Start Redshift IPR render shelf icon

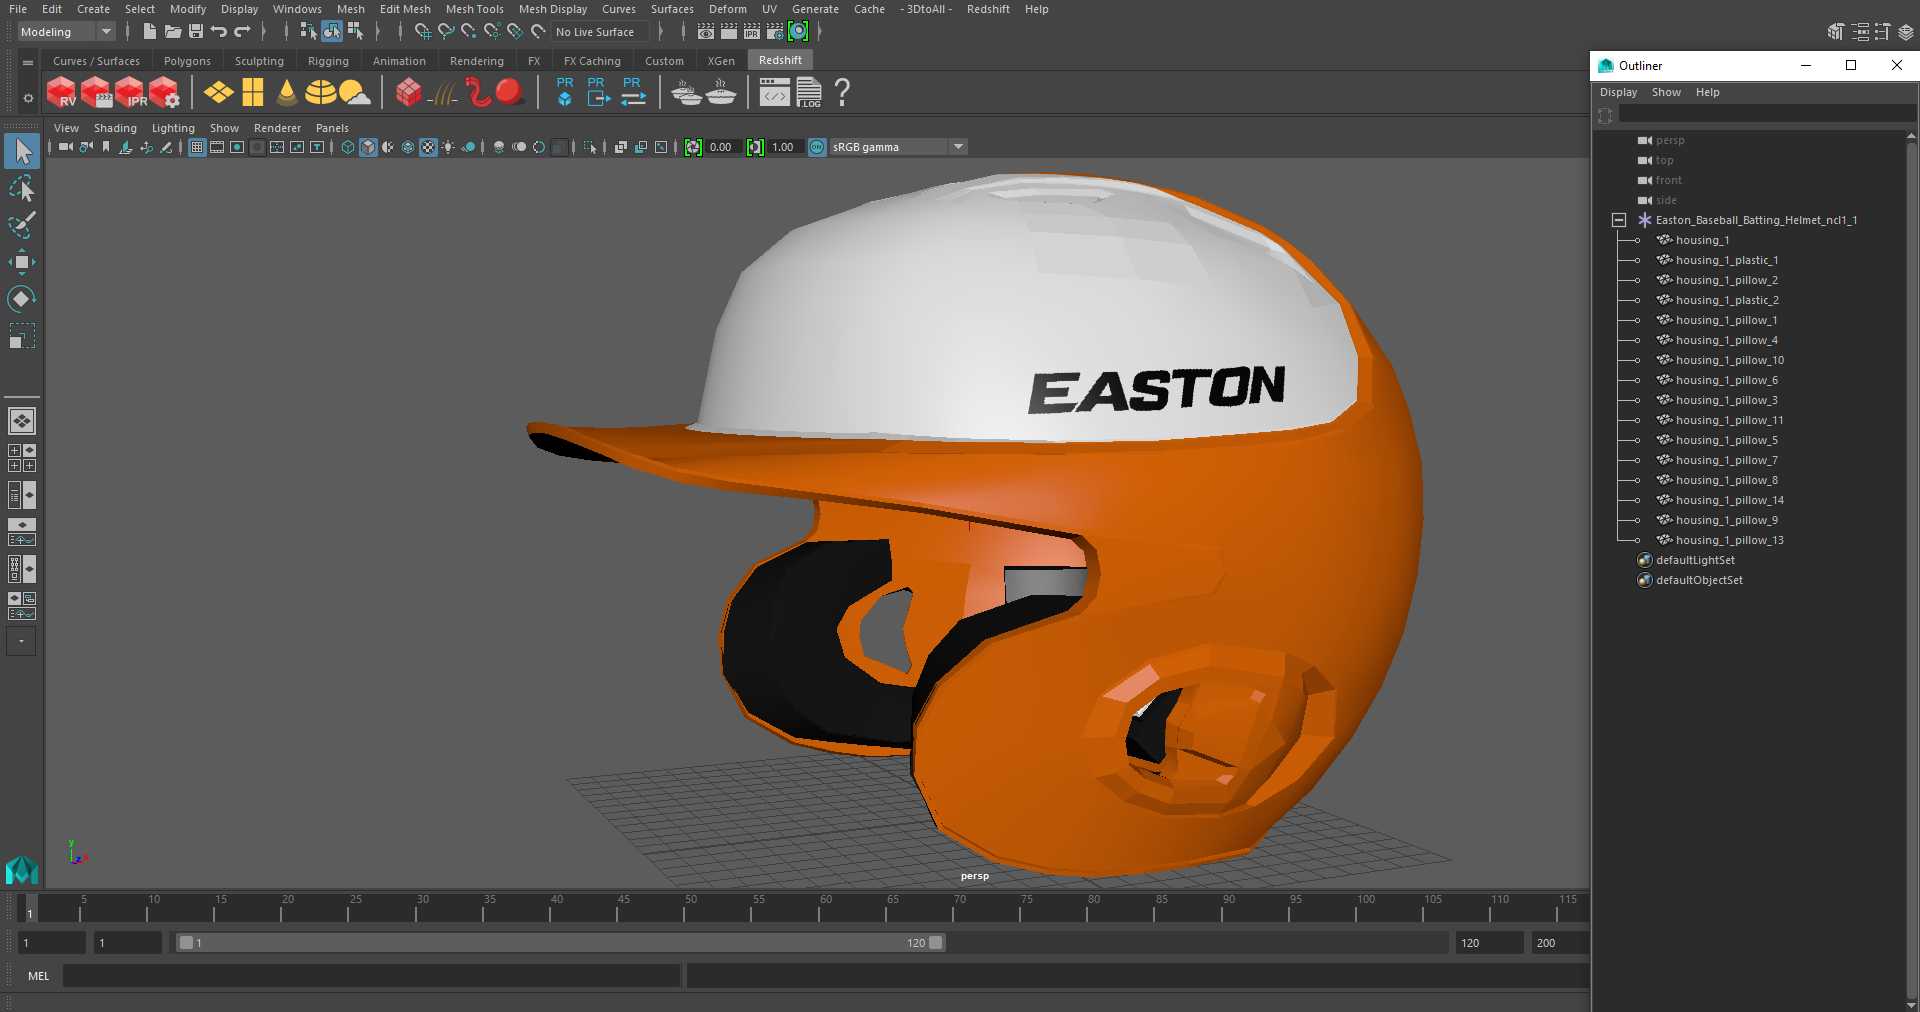click(x=131, y=92)
